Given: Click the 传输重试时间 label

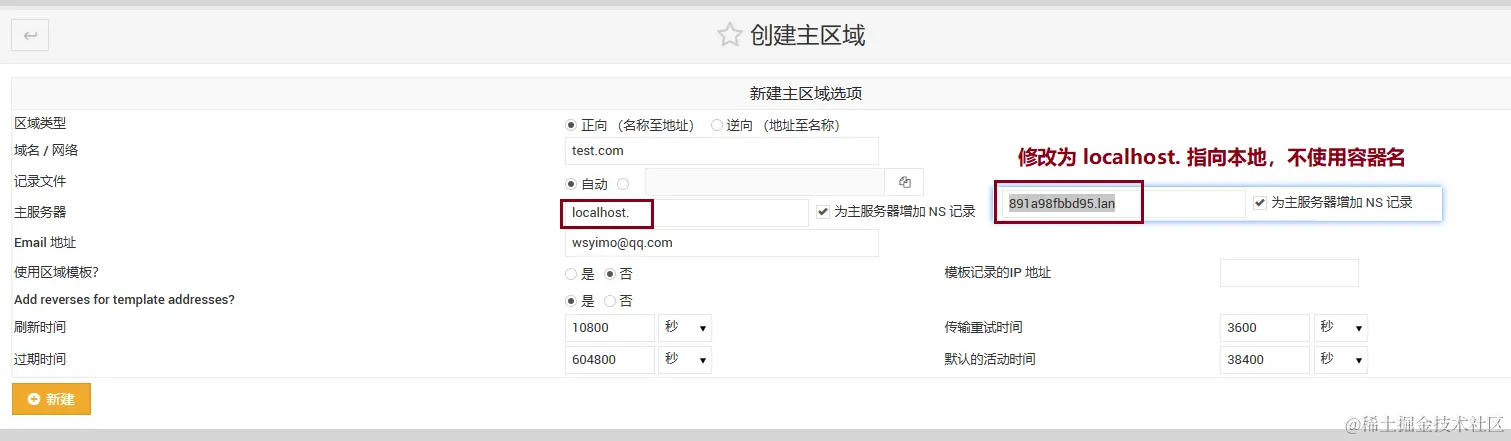Looking at the screenshot, I should tap(983, 328).
